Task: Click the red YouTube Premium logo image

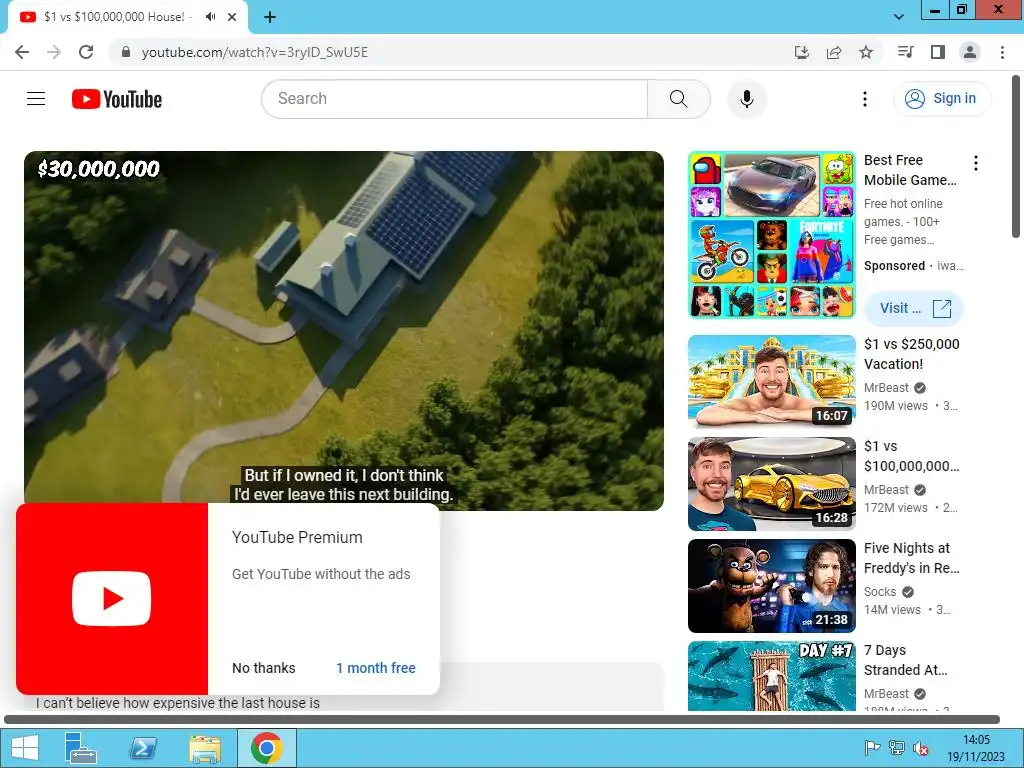Action: click(x=112, y=598)
